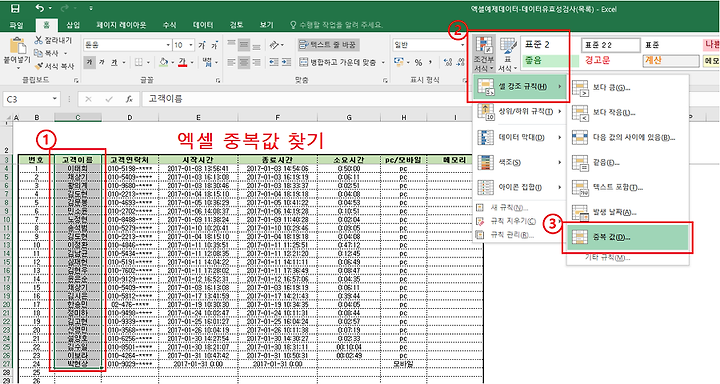720x384 pixels.
Task: Click the increase indent icon
Action: coord(287,62)
